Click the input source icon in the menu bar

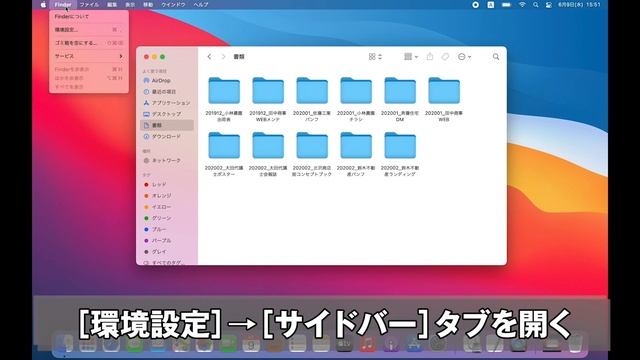point(491,4)
